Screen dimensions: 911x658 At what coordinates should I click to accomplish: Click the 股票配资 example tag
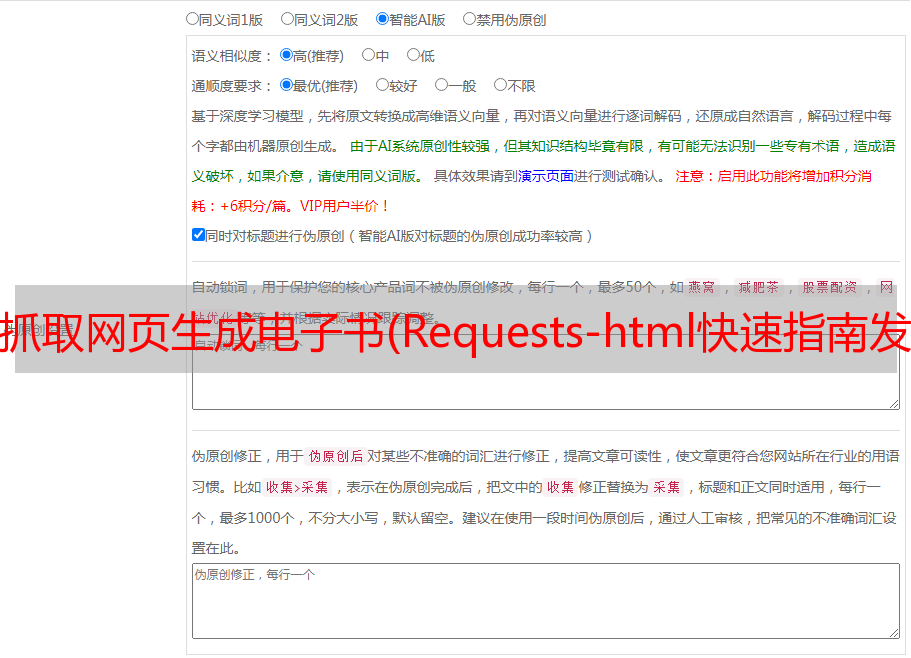tap(830, 287)
